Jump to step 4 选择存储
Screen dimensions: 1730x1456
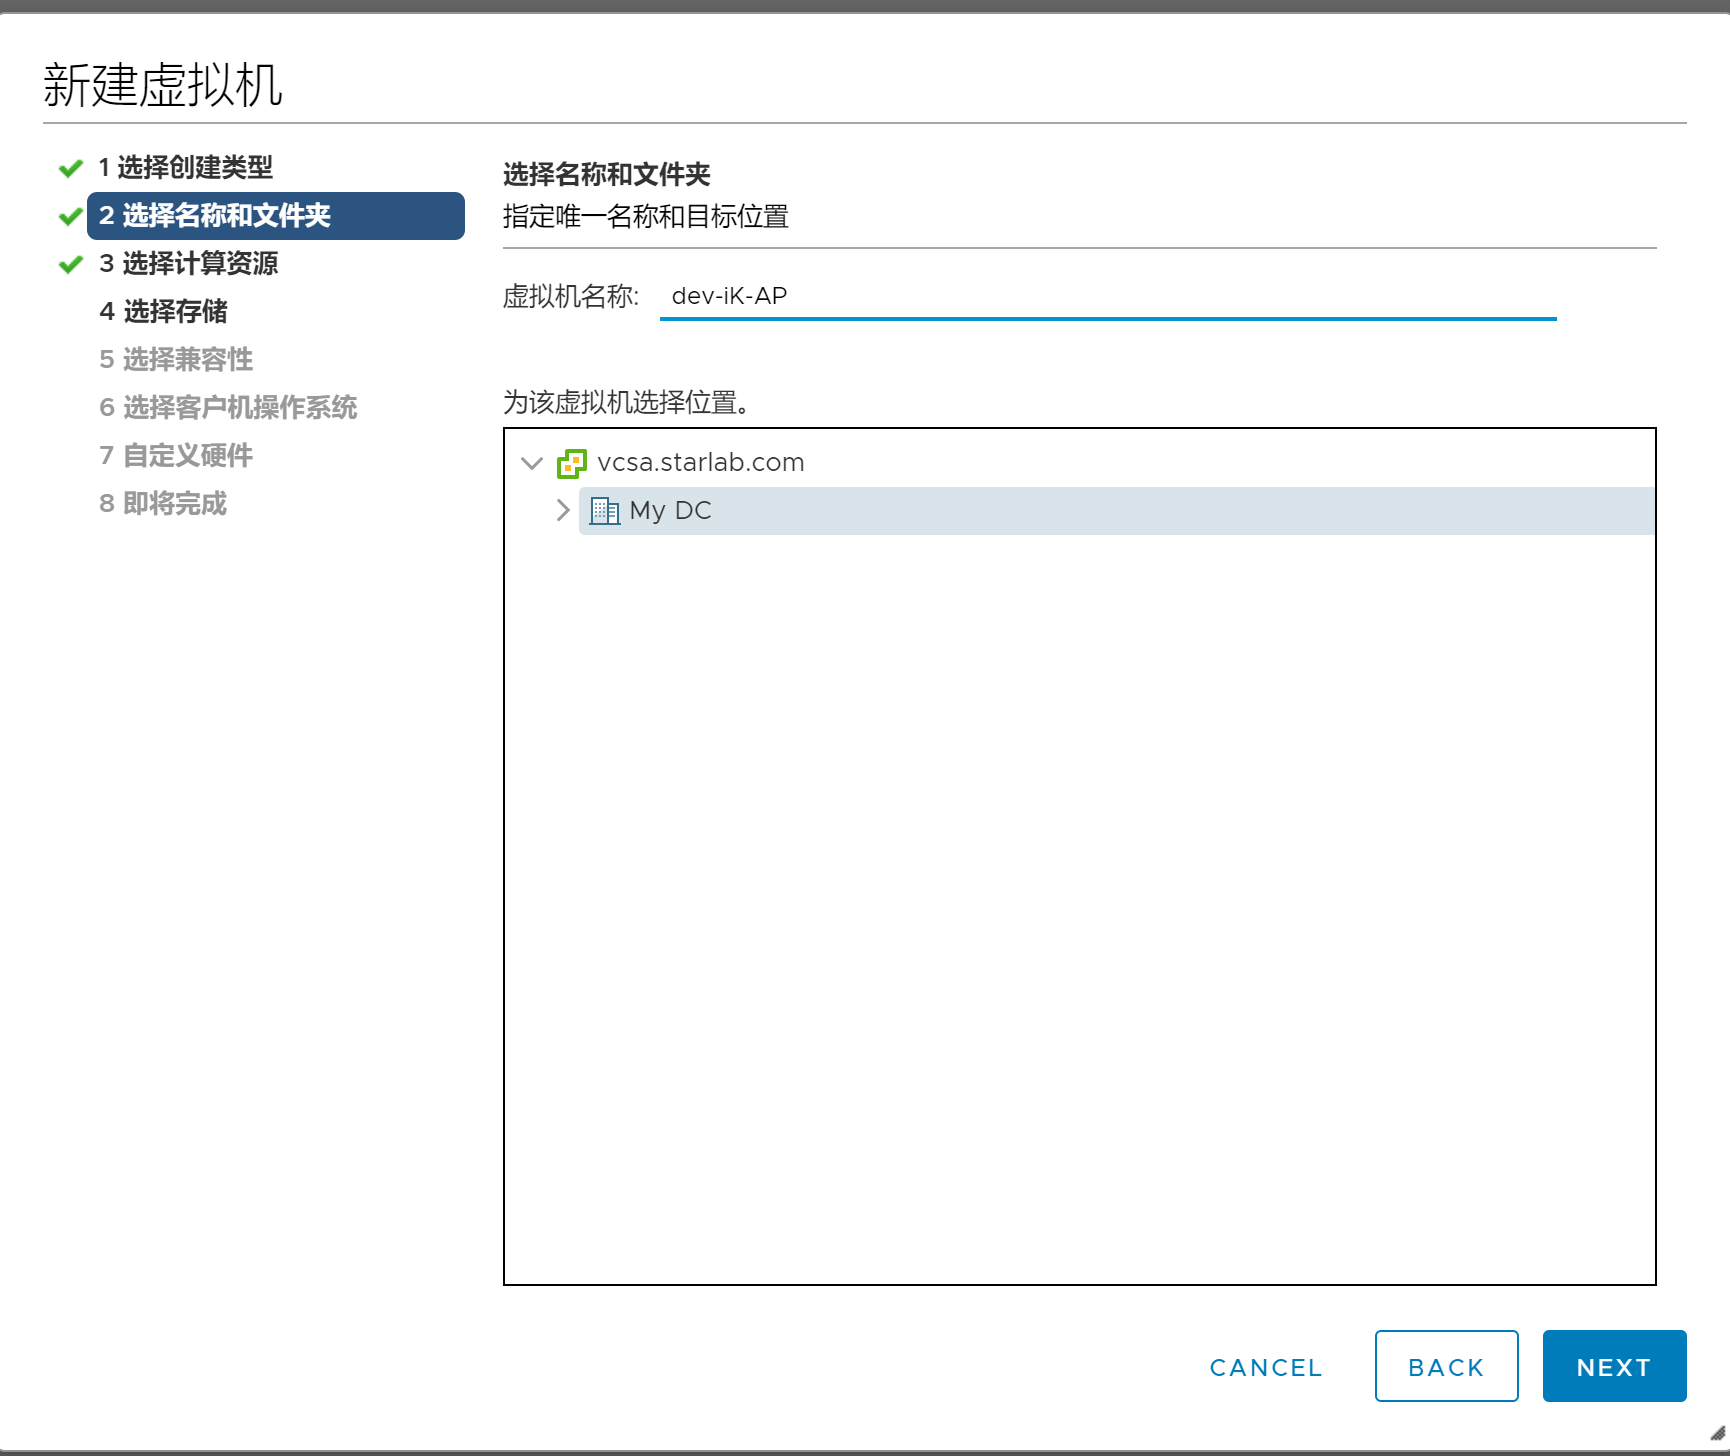pyautogui.click(x=163, y=311)
